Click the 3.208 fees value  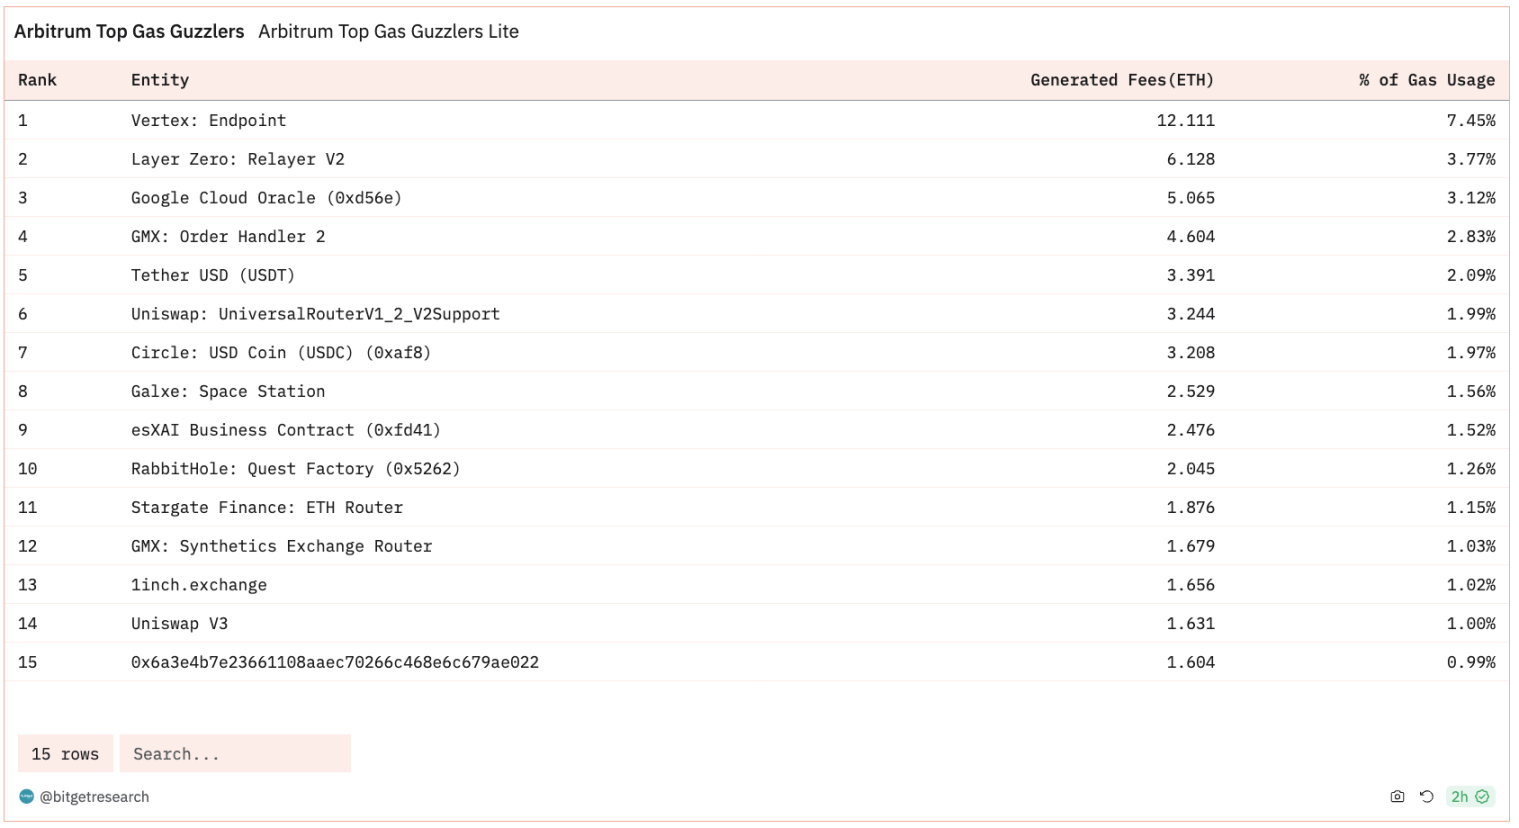[x=1191, y=353]
